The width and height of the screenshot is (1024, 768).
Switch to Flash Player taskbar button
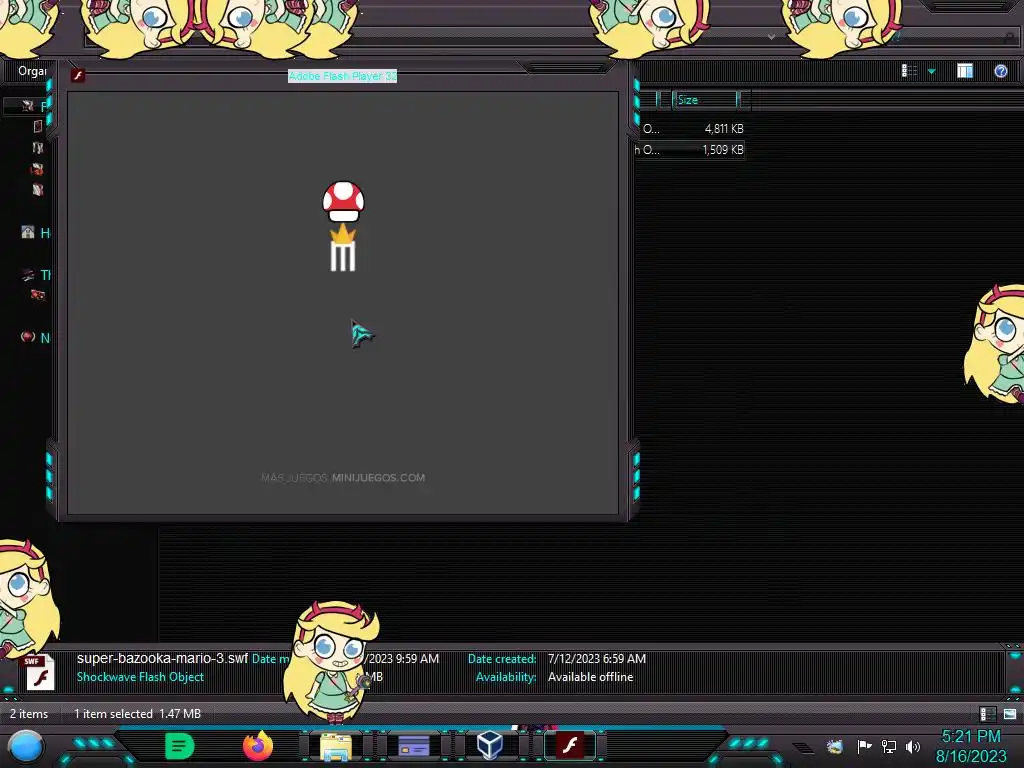click(570, 745)
